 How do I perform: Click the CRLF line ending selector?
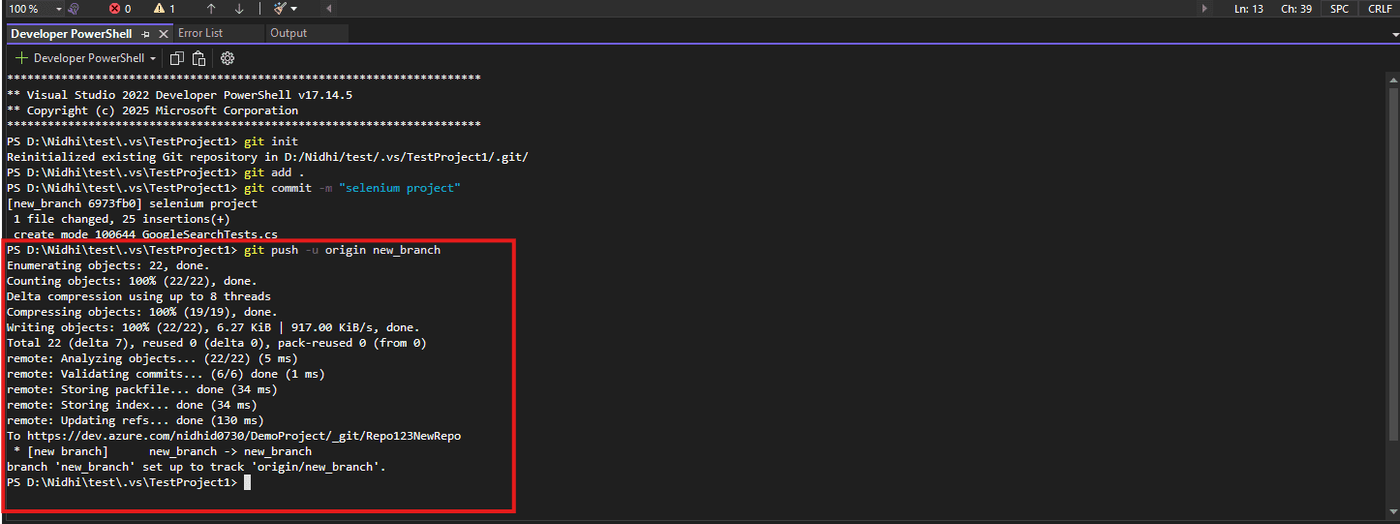pyautogui.click(x=1378, y=8)
